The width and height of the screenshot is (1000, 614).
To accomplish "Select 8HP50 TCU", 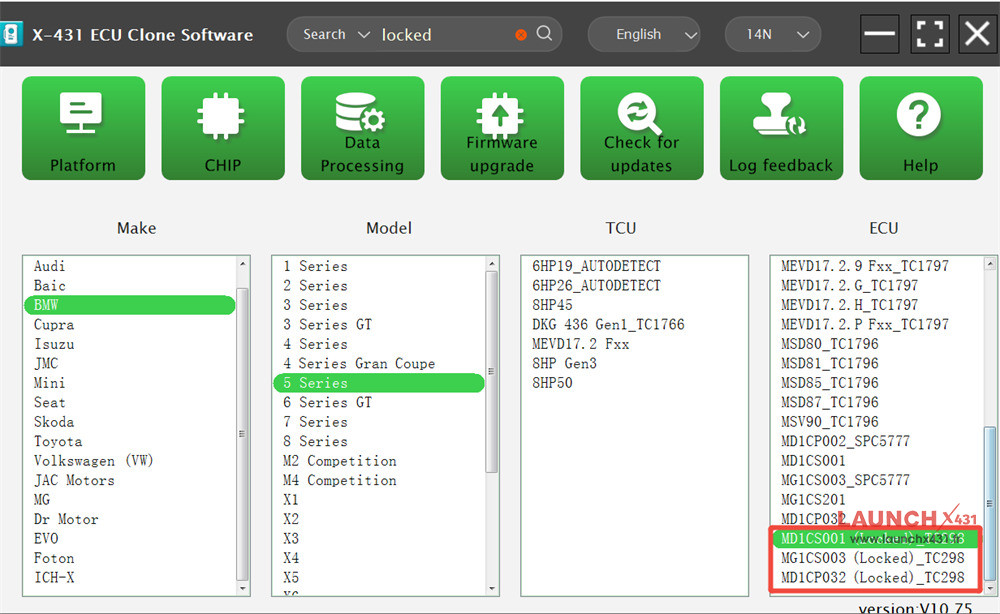I will pos(552,383).
